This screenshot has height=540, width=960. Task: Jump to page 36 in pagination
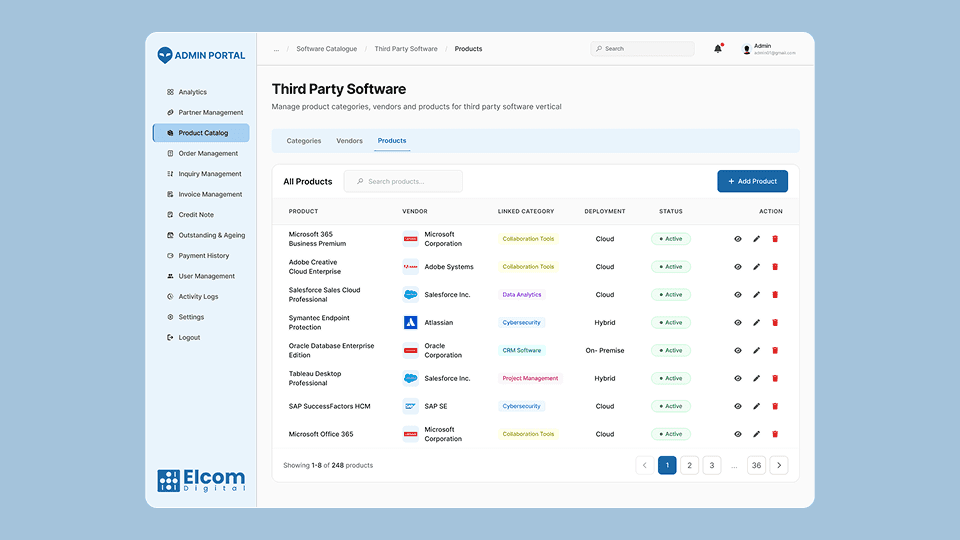pos(756,465)
